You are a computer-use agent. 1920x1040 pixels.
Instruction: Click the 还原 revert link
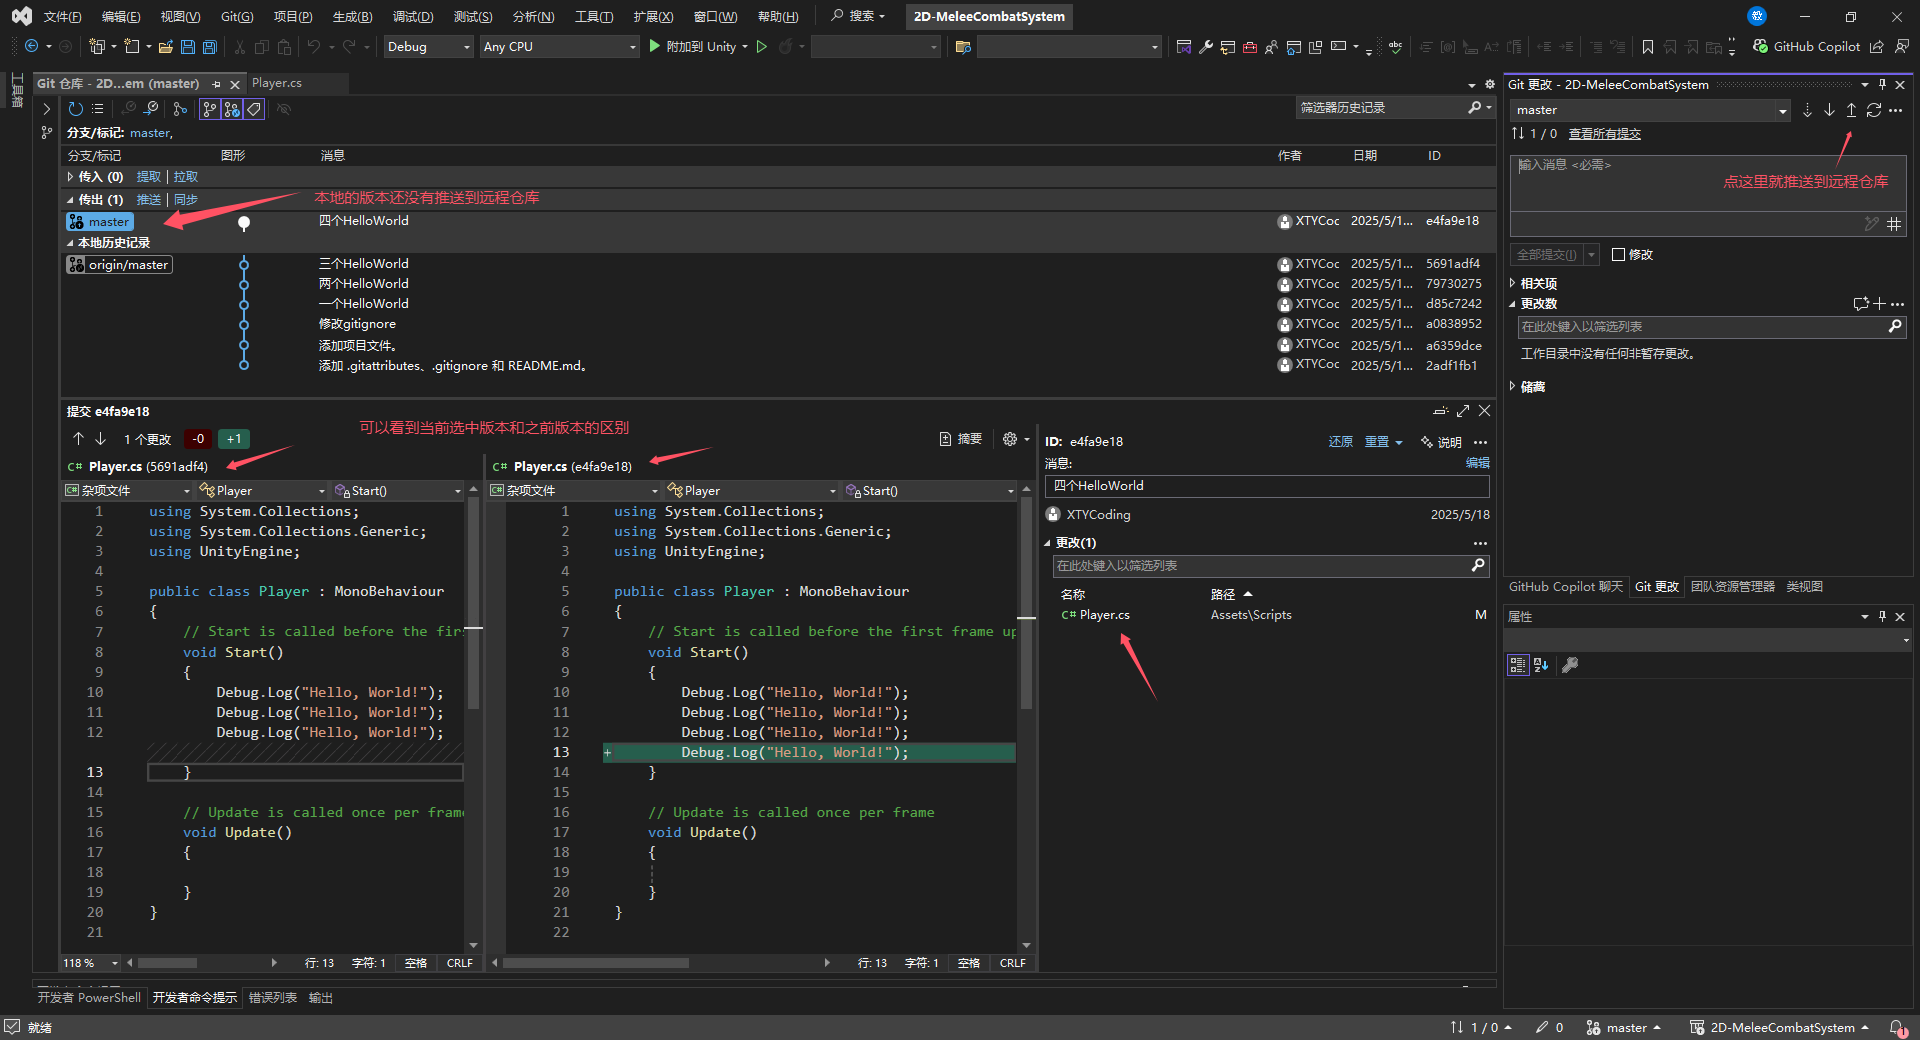click(1340, 442)
